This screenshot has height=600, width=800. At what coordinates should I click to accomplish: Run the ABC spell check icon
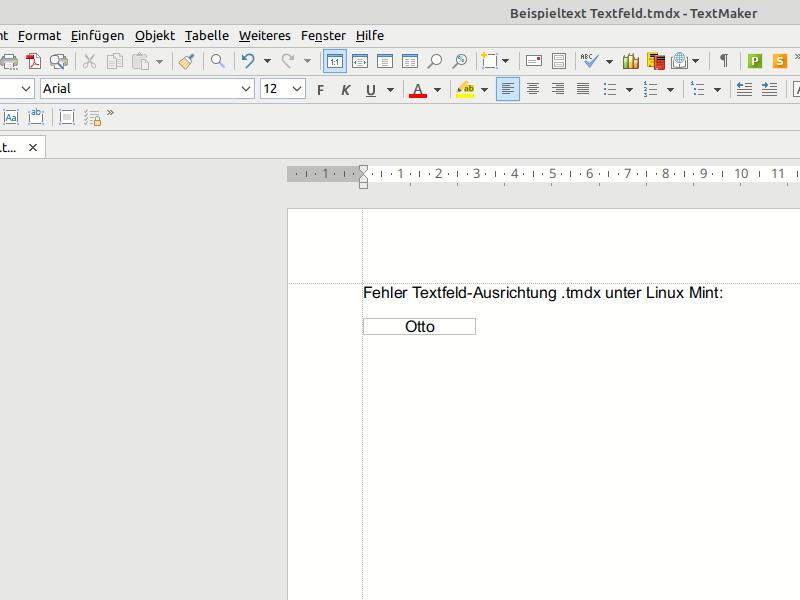(x=590, y=61)
